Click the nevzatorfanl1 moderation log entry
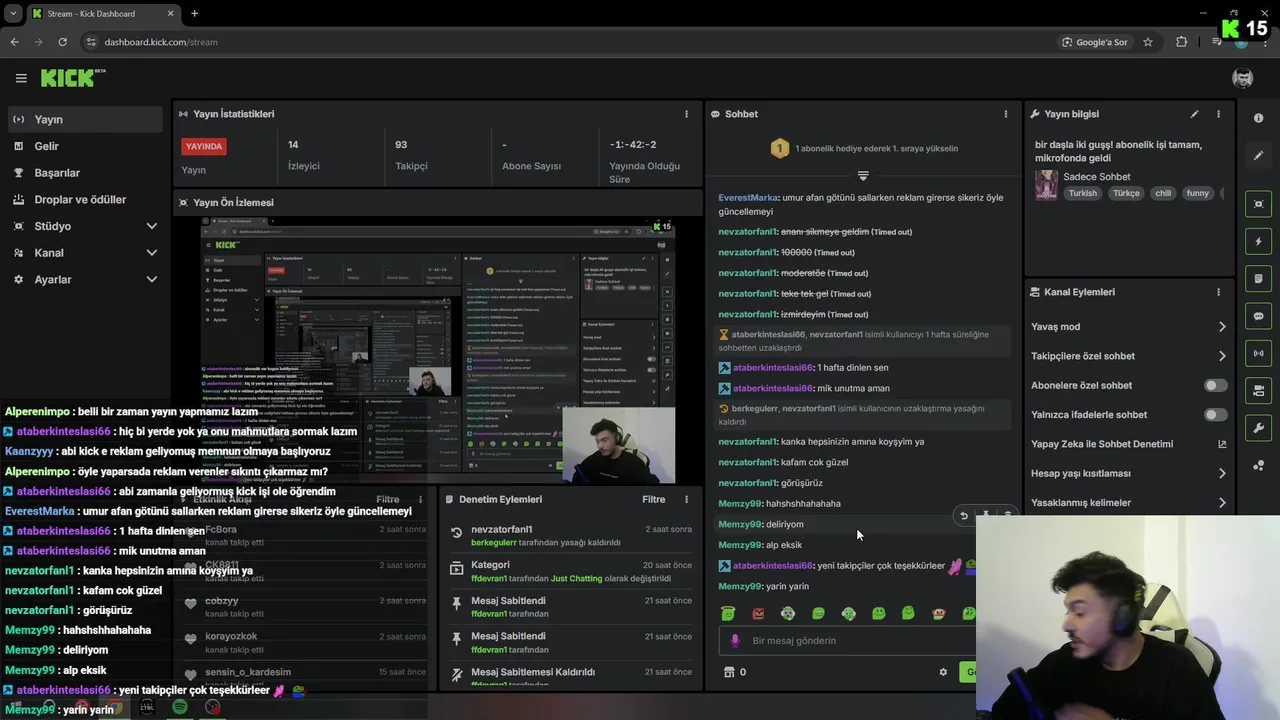 pyautogui.click(x=570, y=535)
